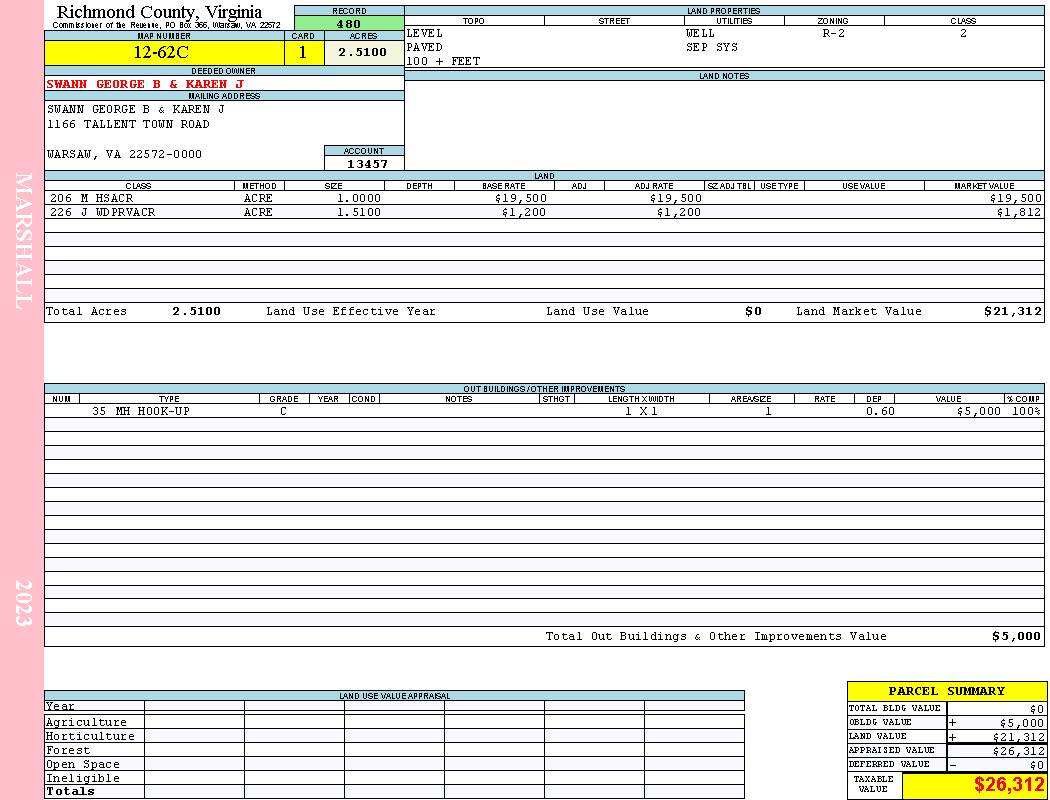Click the Land Market Value total $21,312
Image resolution: width=1050 pixels, height=800 pixels.
coord(1013,311)
